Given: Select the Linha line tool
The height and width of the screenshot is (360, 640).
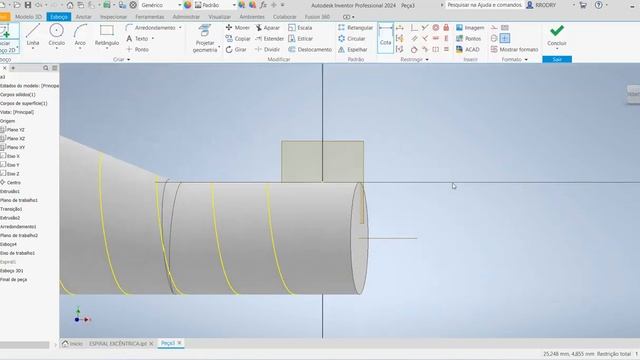Looking at the screenshot, I should click(x=33, y=35).
